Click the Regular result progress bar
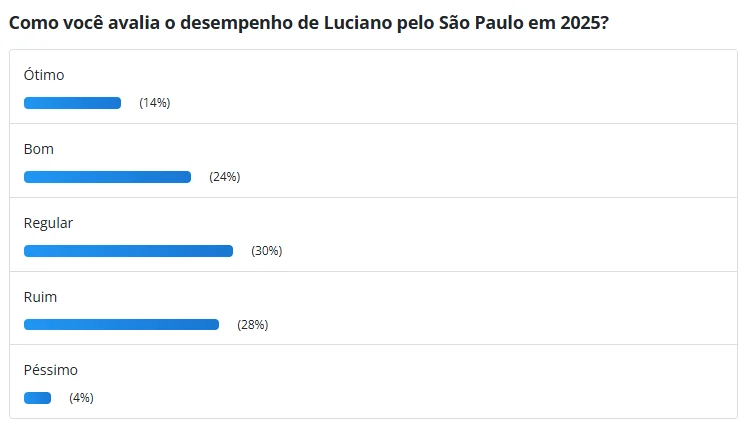 tap(128, 251)
